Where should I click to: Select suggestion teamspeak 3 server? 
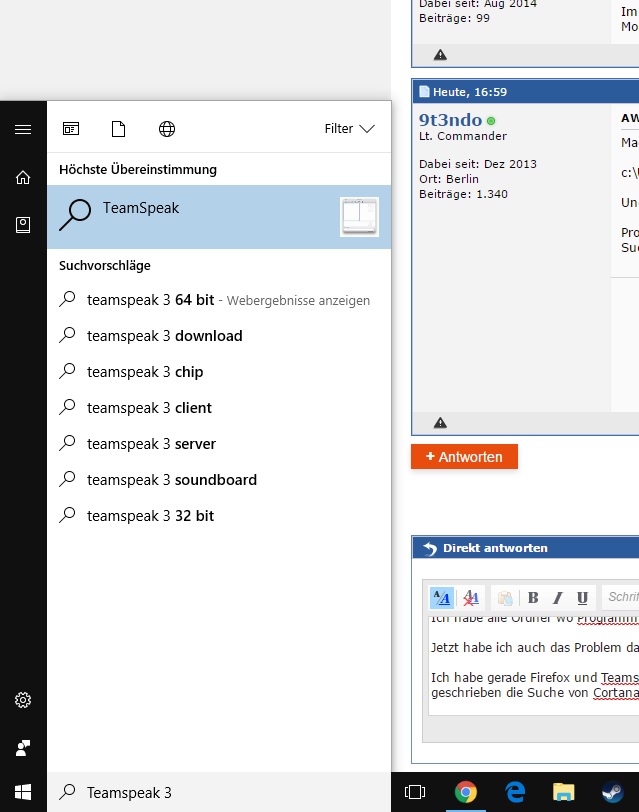click(219, 444)
